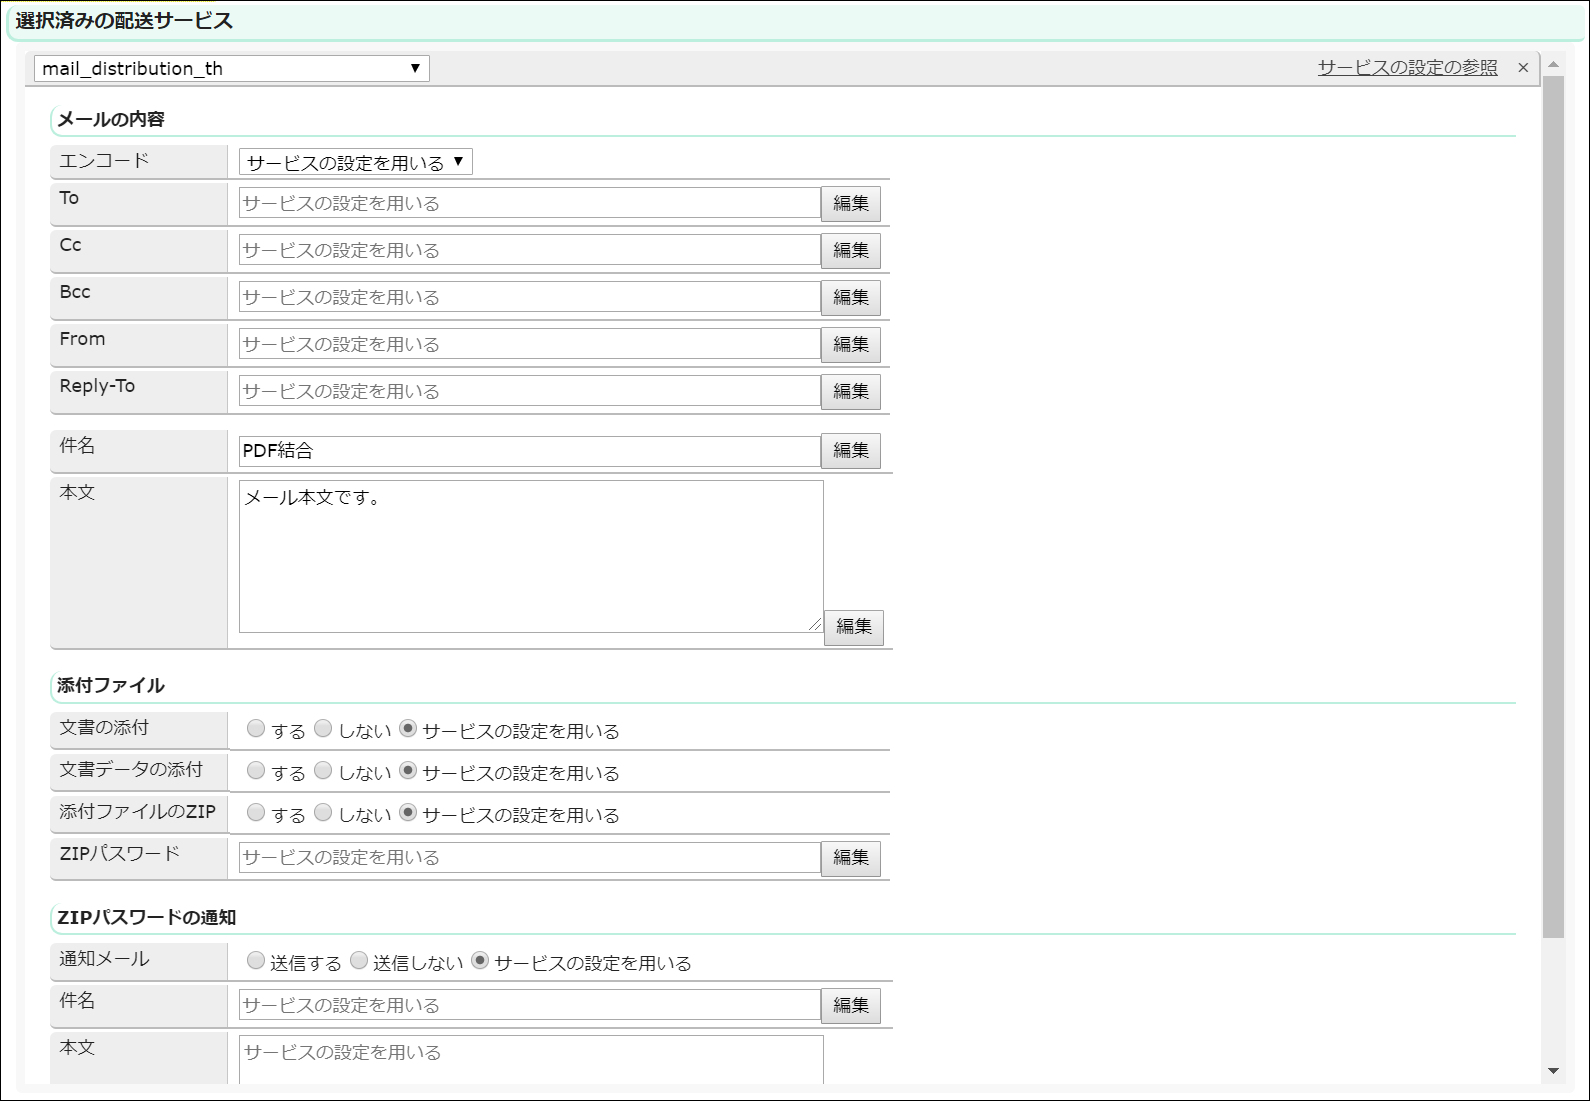Click 編集 button for Reply-To field
The height and width of the screenshot is (1101, 1590).
pos(850,392)
